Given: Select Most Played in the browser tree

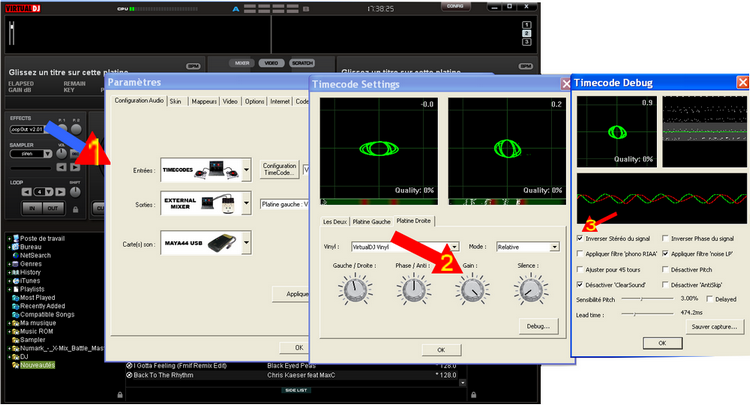Looking at the screenshot, I should pyautogui.click(x=38, y=297).
